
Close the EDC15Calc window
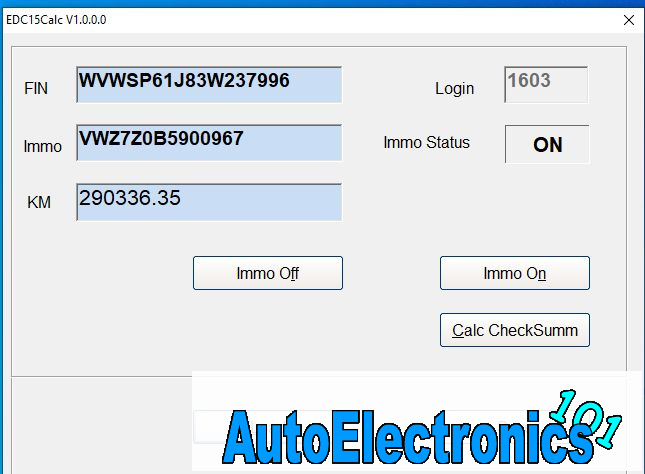[628, 19]
